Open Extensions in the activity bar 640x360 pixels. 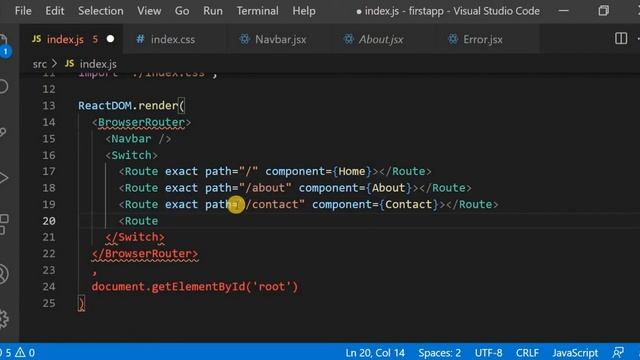click(x=3, y=224)
